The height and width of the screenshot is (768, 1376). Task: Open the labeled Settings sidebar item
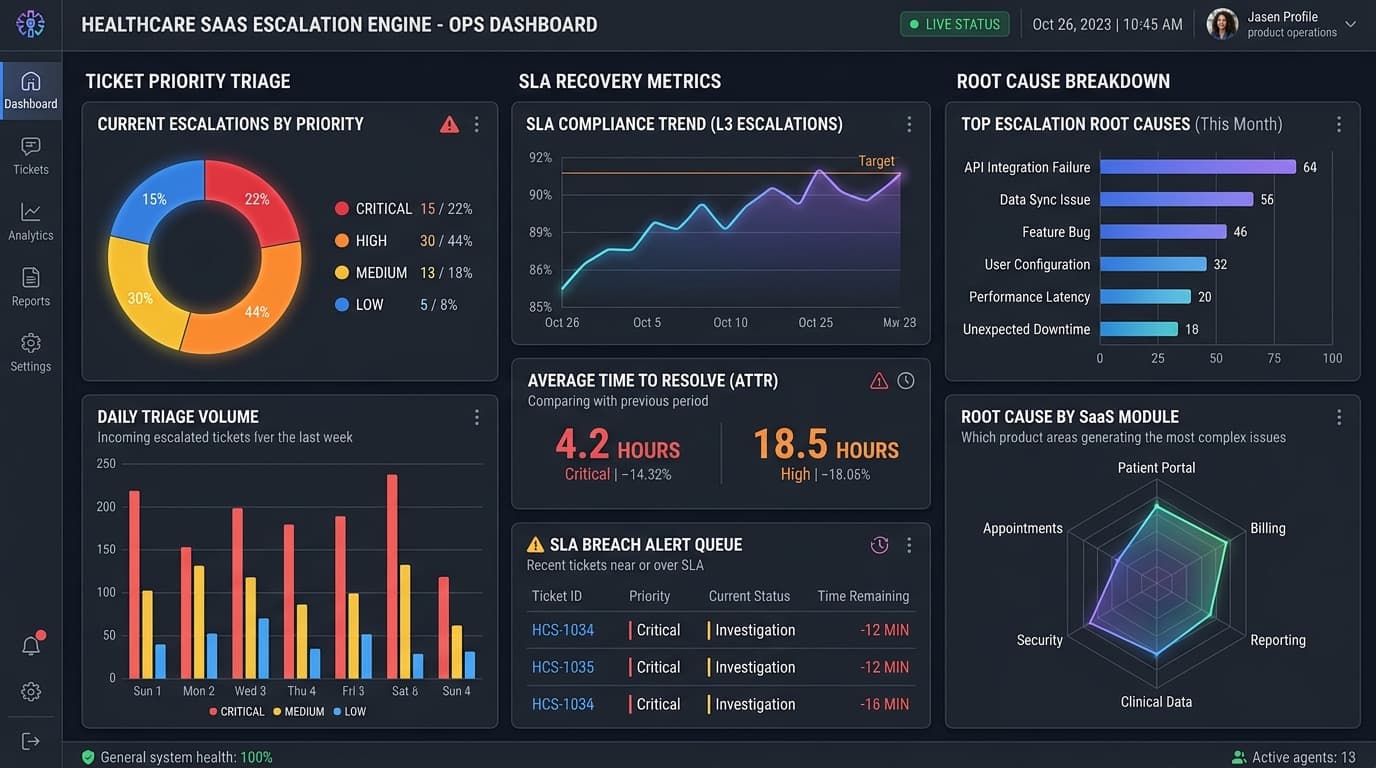(31, 353)
